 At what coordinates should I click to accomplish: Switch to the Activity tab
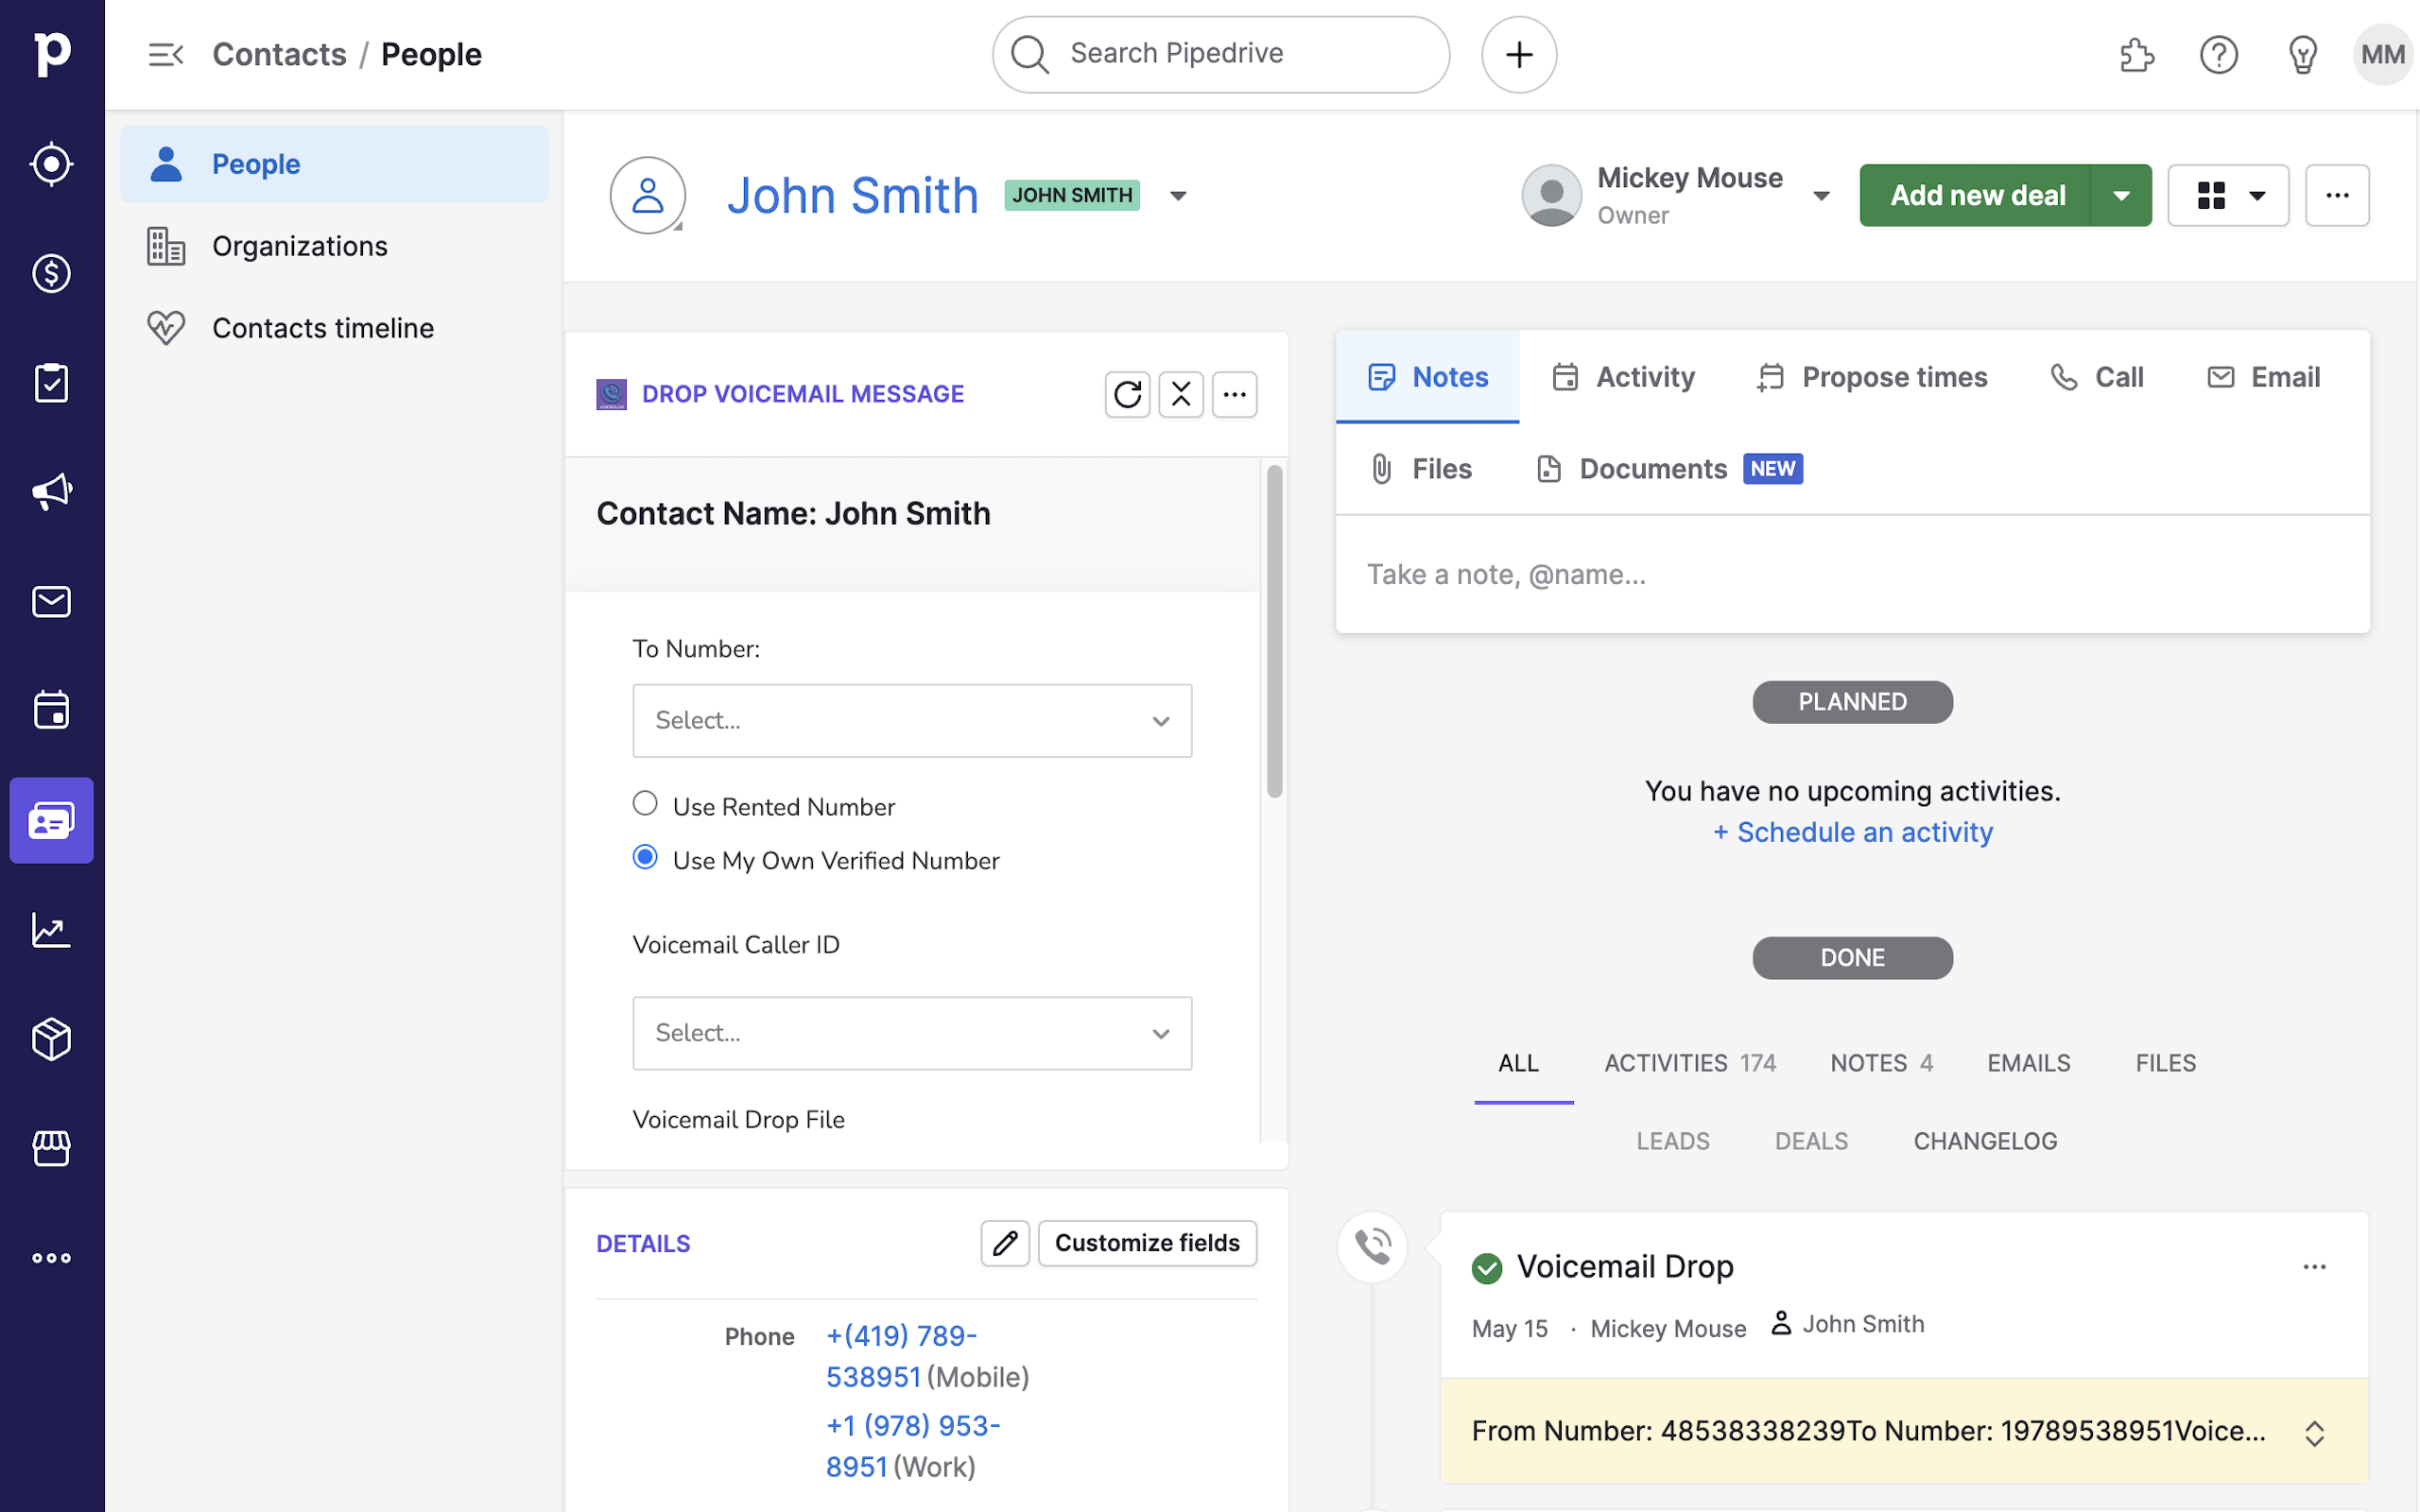tap(1624, 377)
